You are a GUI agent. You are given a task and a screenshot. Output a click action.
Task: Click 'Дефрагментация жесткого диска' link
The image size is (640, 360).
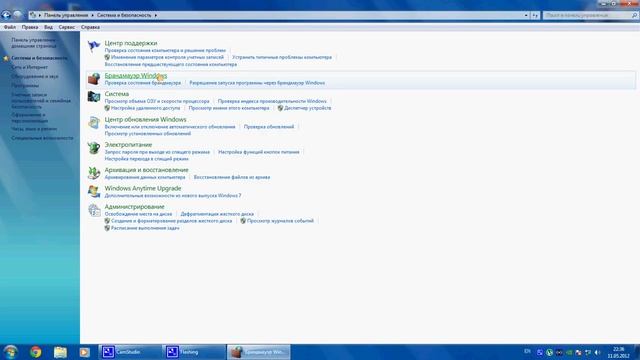pyautogui.click(x=217, y=214)
